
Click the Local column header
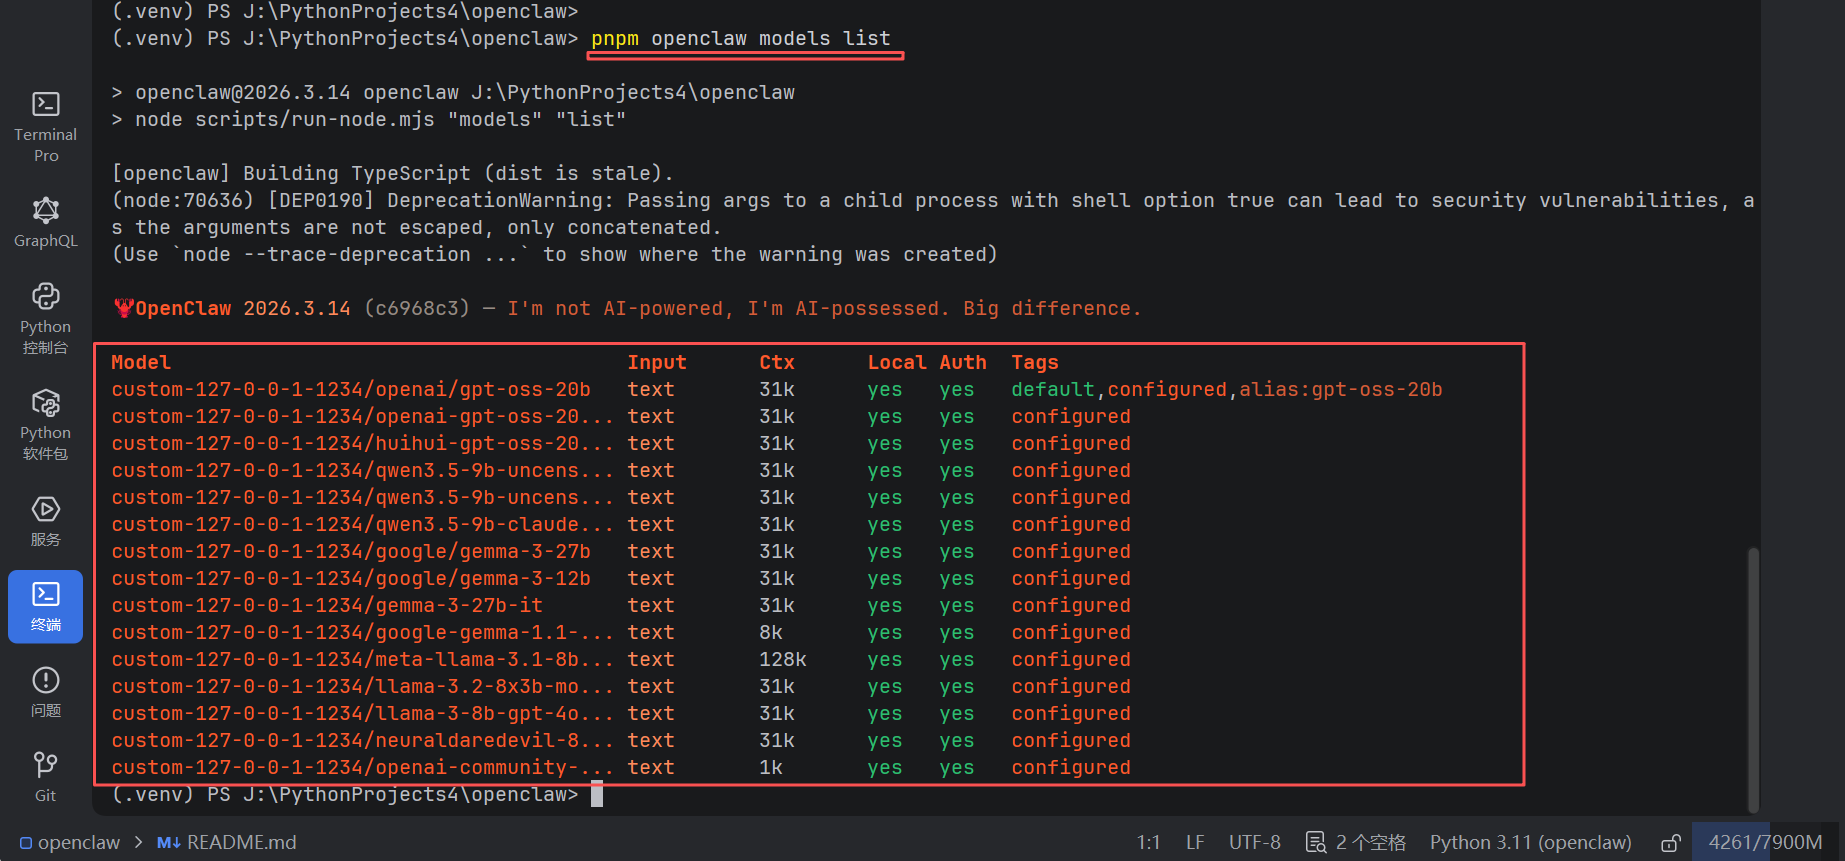point(897,362)
